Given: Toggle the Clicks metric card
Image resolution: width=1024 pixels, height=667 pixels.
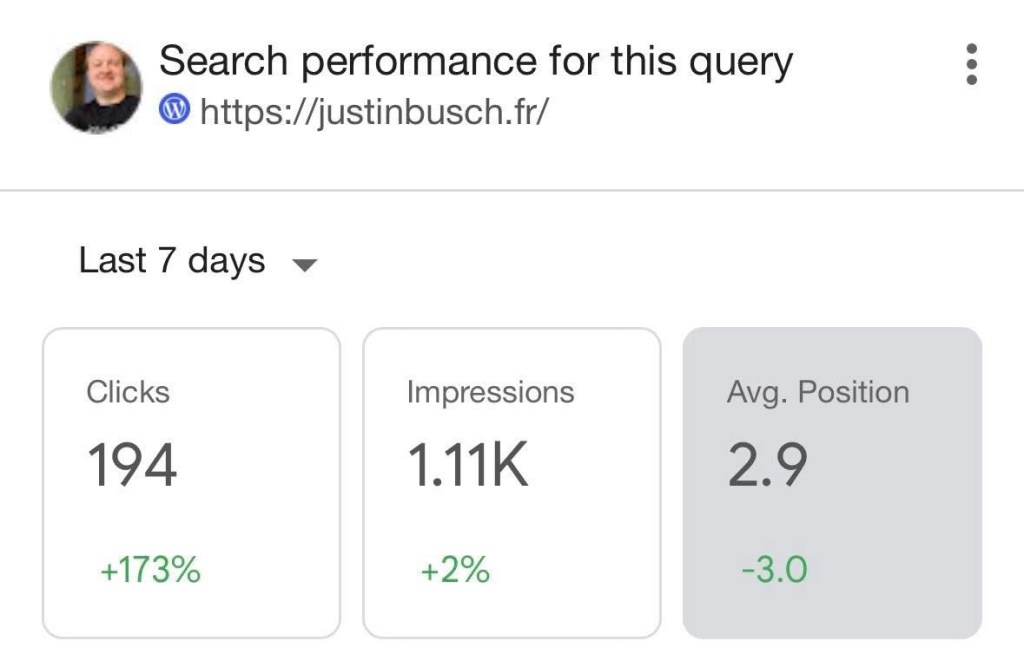Looking at the screenshot, I should [x=191, y=482].
